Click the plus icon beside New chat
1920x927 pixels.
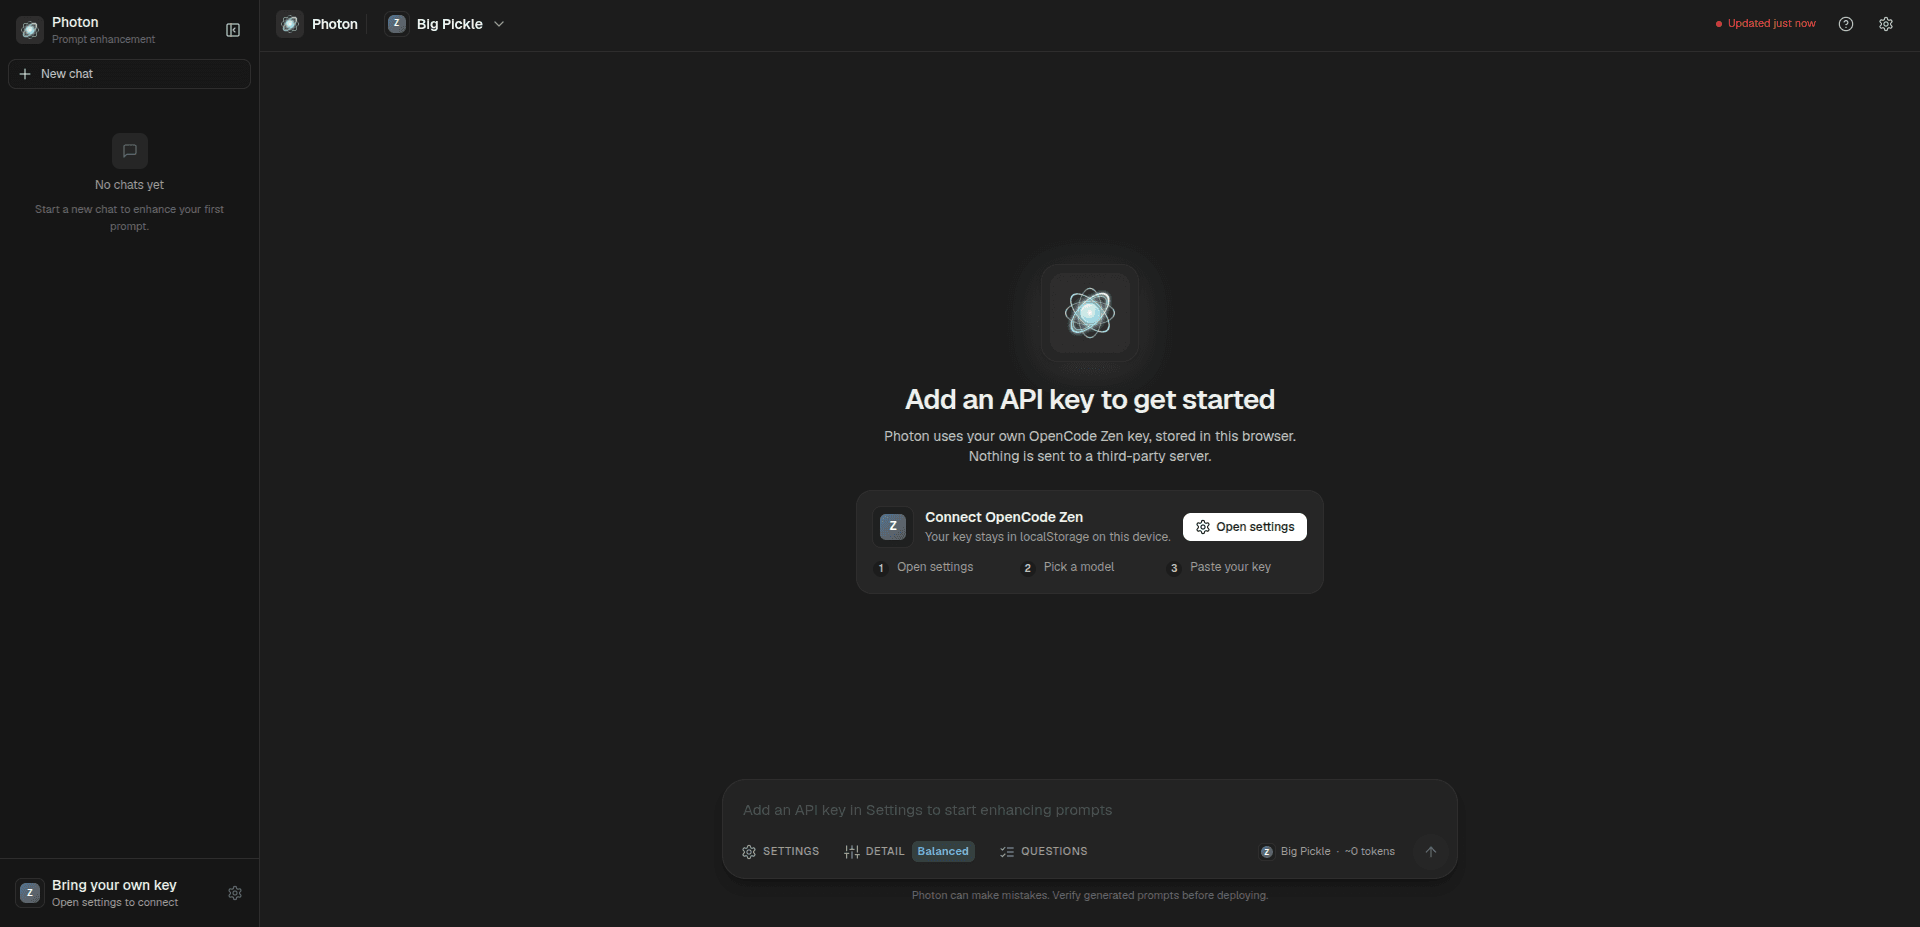[x=25, y=74]
